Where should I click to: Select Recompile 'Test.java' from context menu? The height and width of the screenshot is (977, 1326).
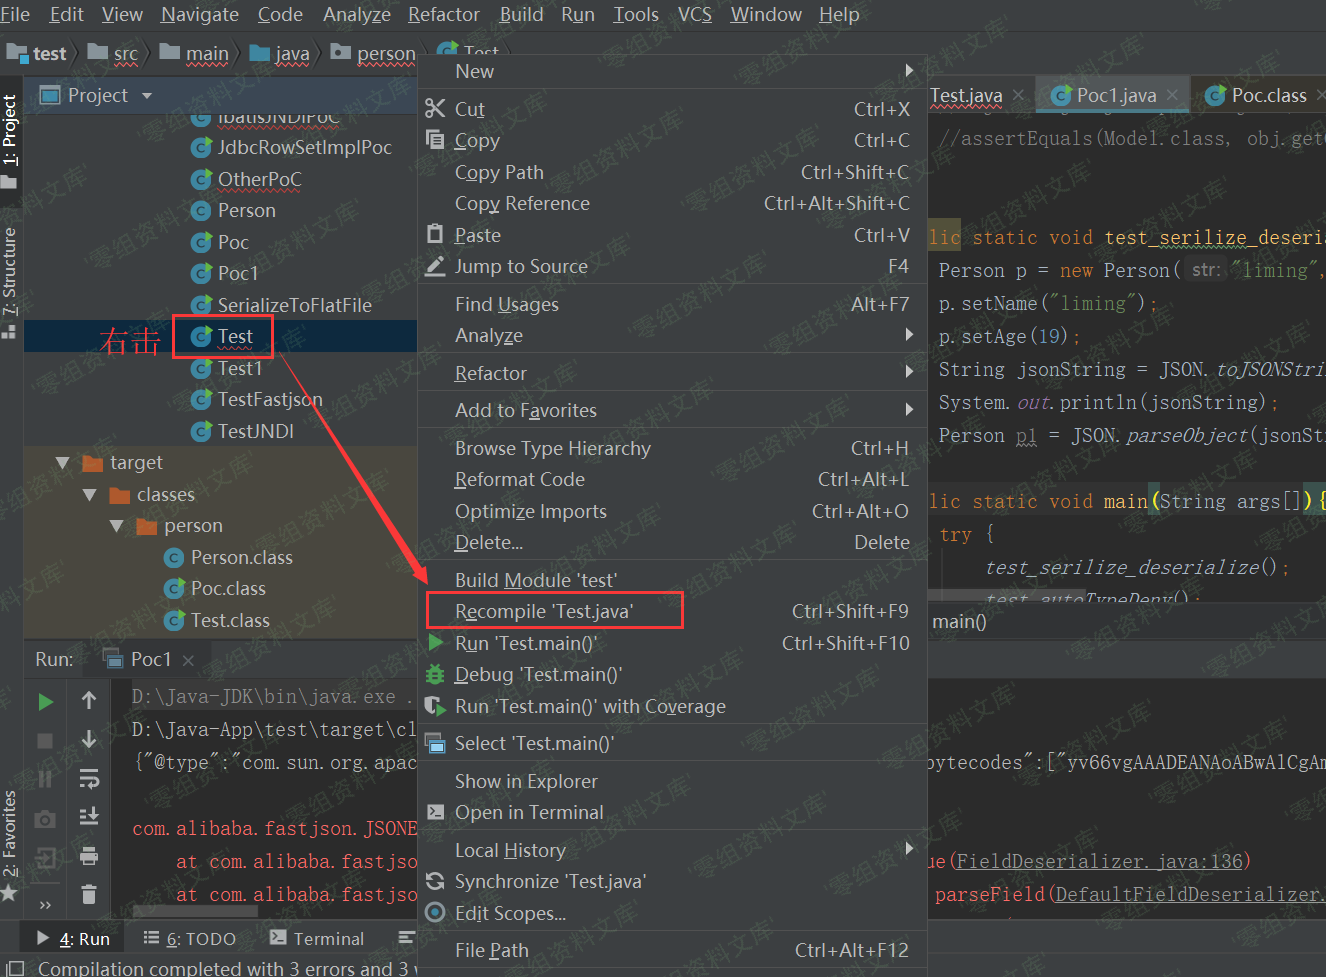(544, 611)
